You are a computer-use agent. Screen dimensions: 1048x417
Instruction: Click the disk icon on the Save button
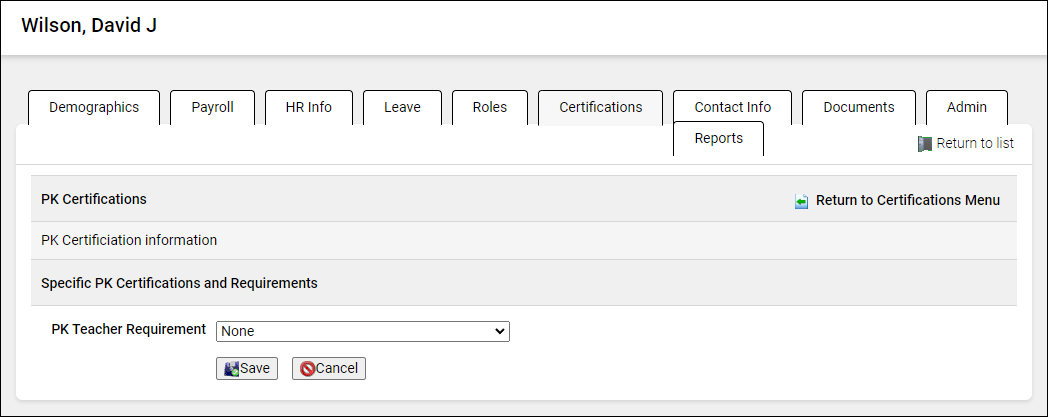231,369
